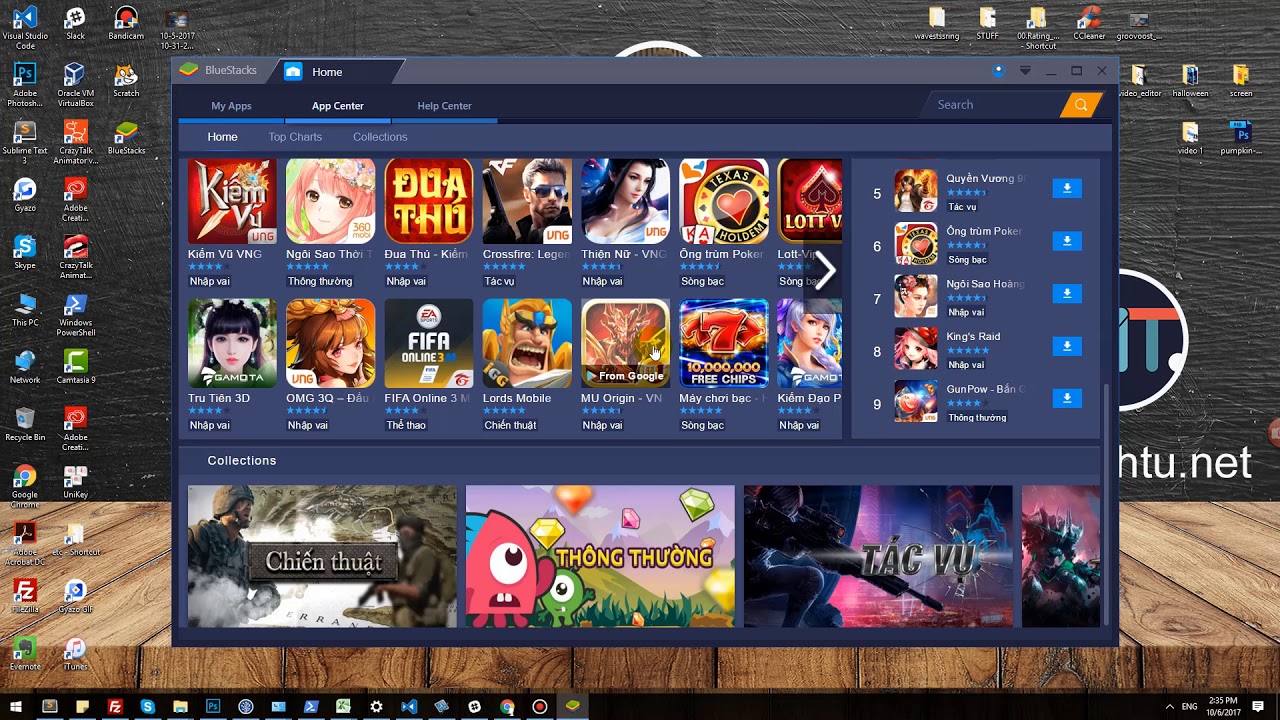Download GunPow from the ranking list
The width and height of the screenshot is (1280, 720).
tap(1067, 398)
